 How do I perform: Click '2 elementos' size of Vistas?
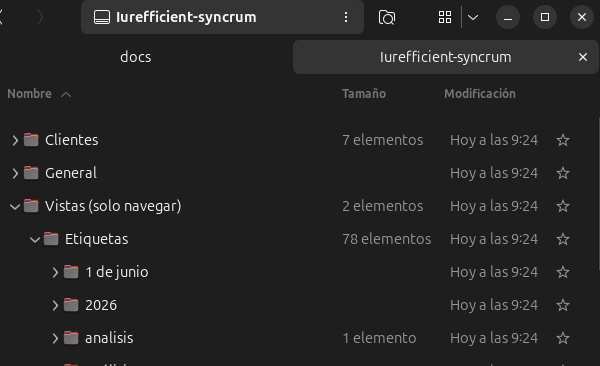pos(383,206)
